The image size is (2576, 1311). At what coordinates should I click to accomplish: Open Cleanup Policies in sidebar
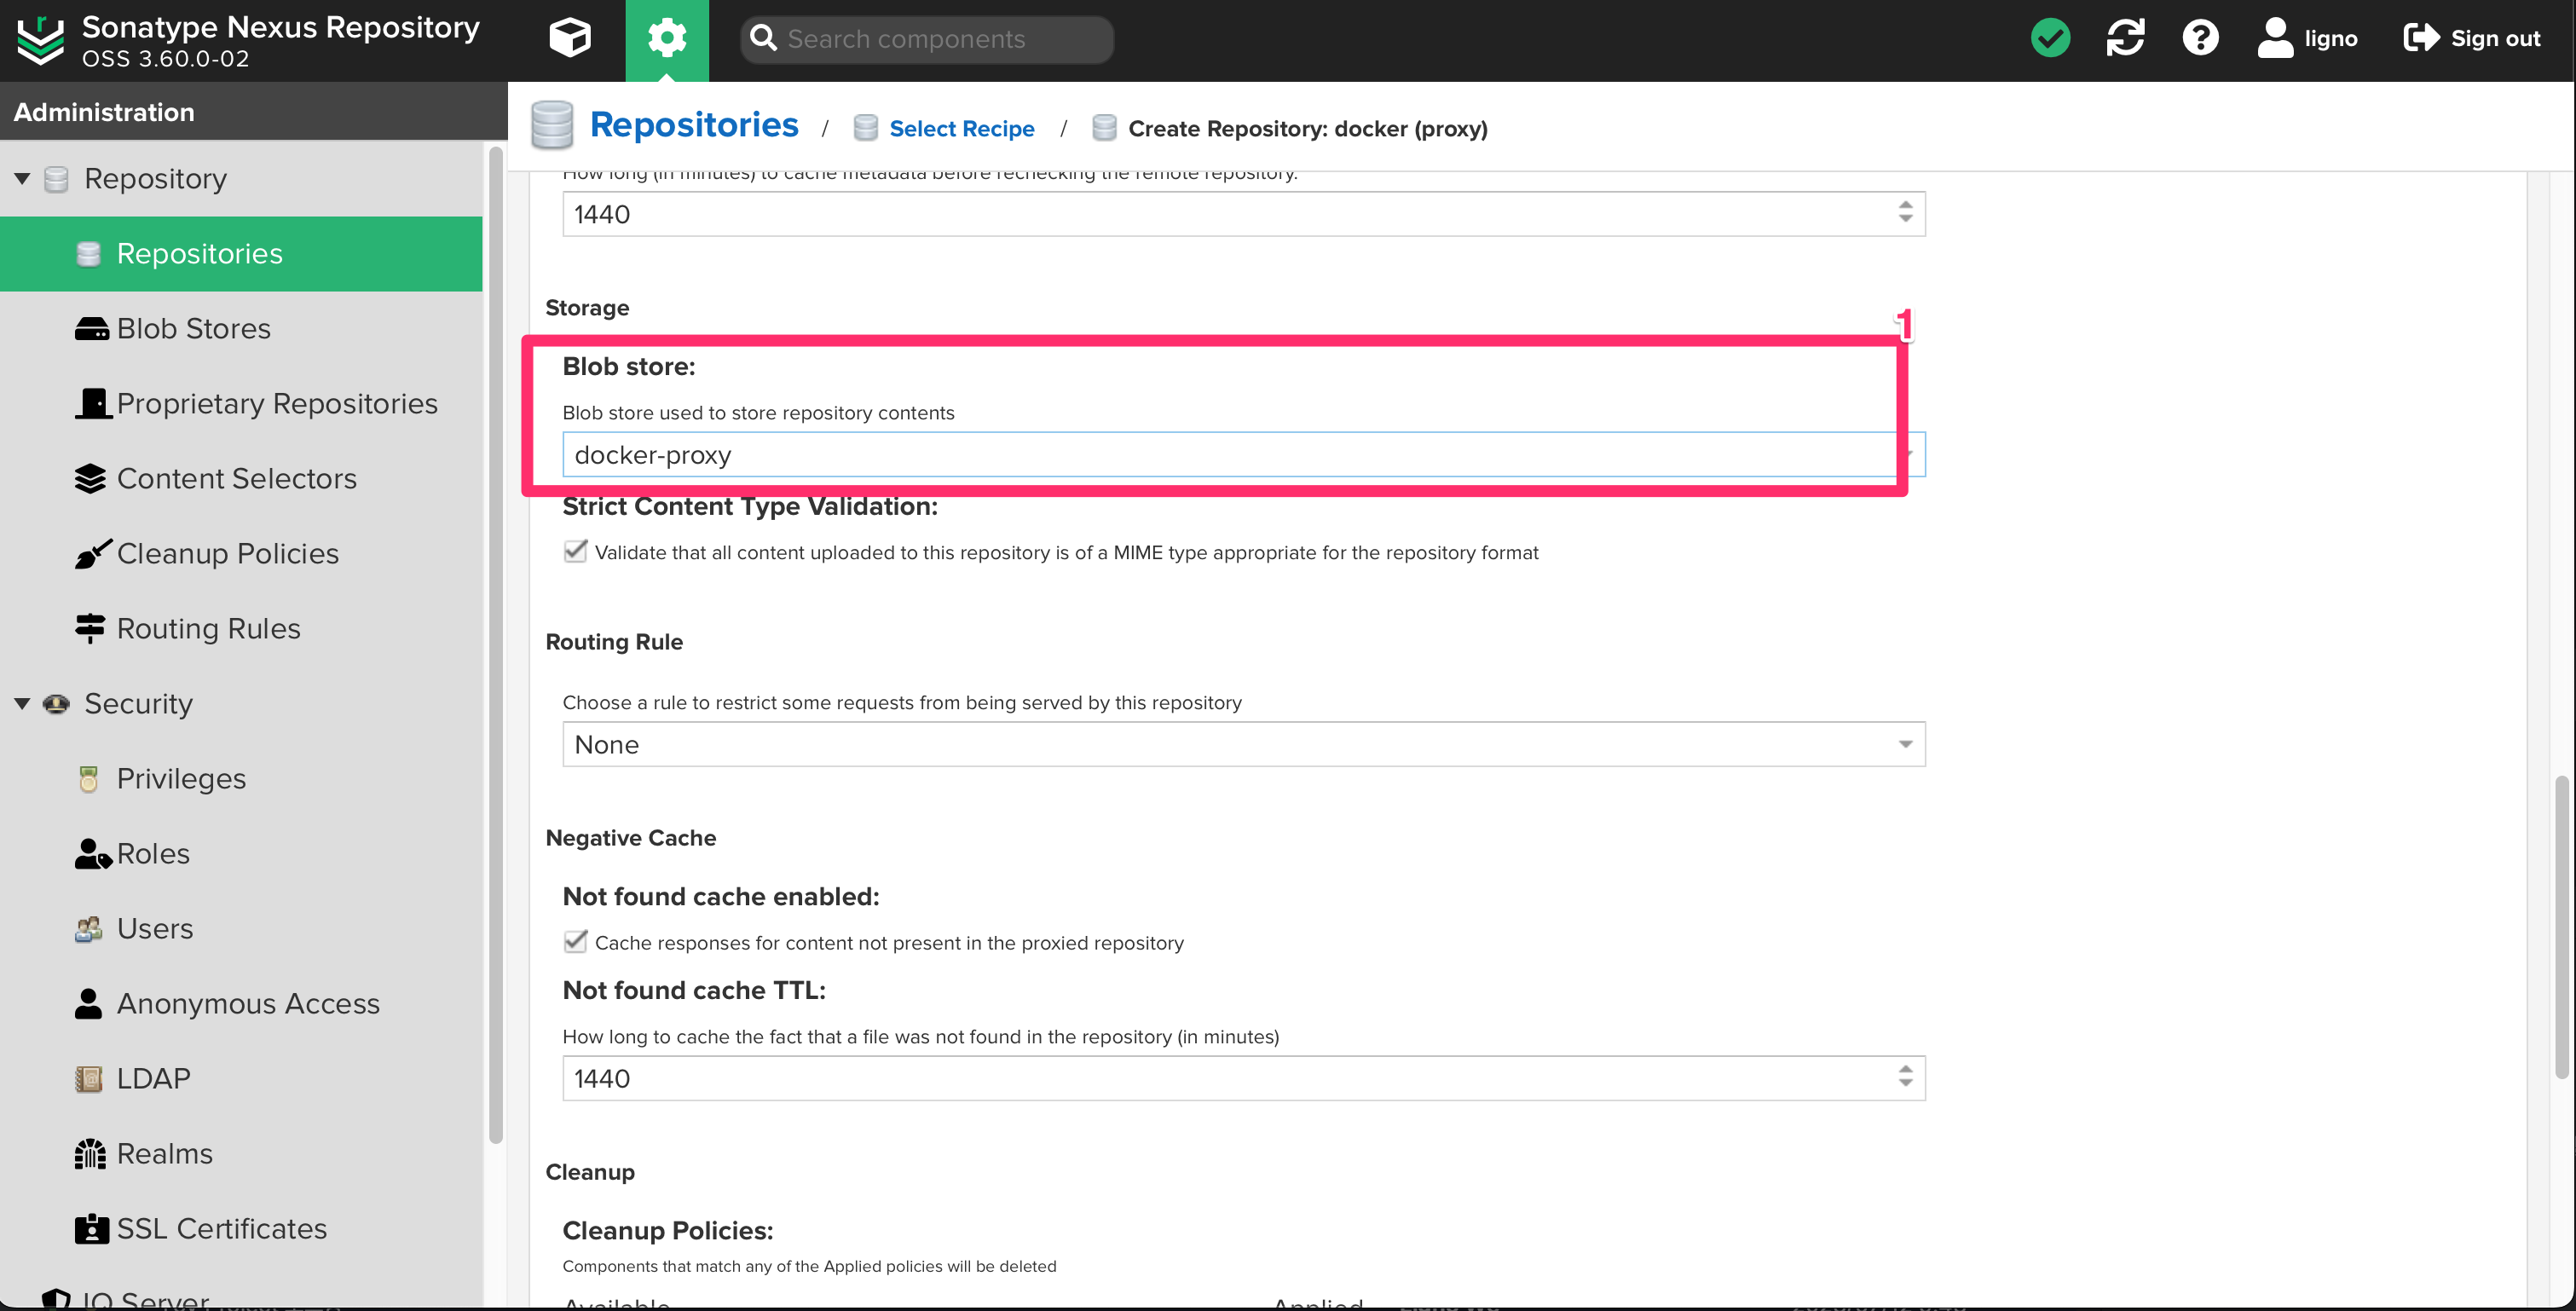pyautogui.click(x=227, y=553)
